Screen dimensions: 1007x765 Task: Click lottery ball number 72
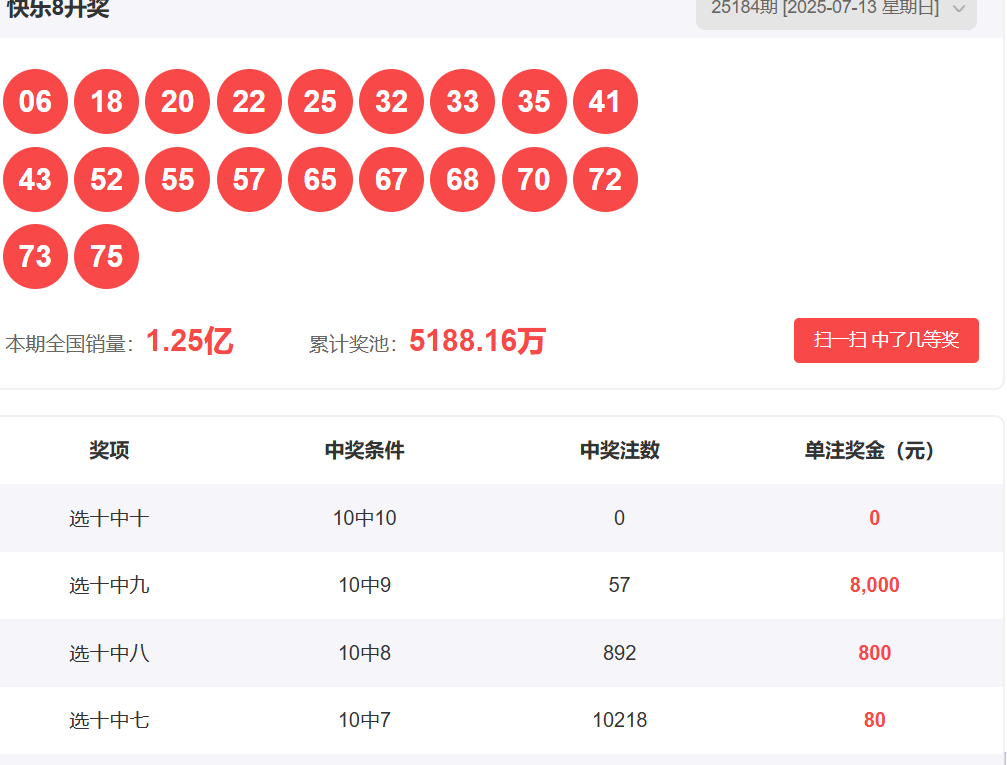click(605, 180)
